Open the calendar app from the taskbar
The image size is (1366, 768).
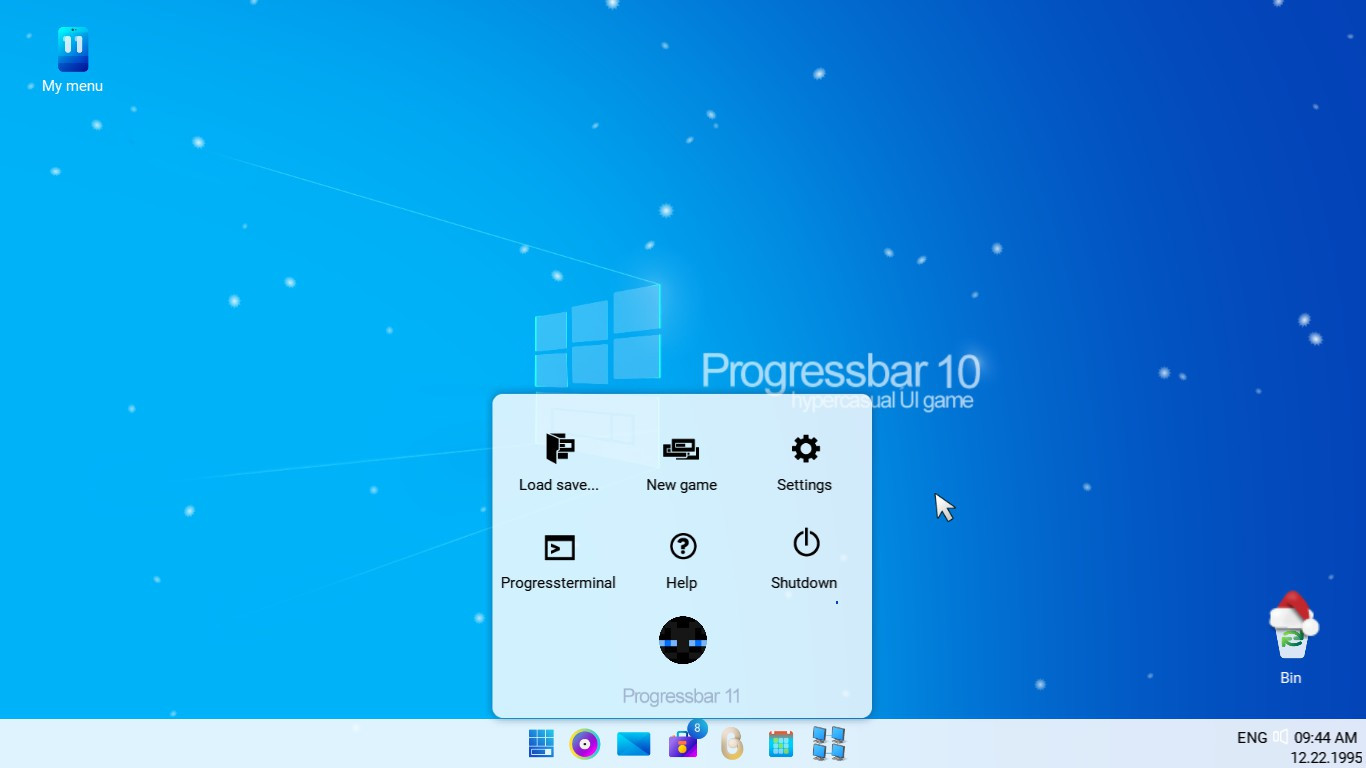pos(780,744)
